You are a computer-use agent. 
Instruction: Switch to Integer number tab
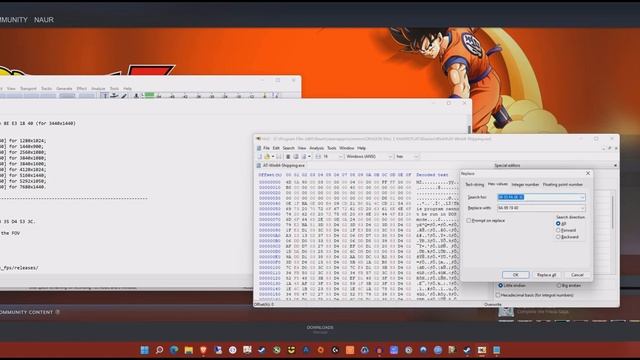525,184
